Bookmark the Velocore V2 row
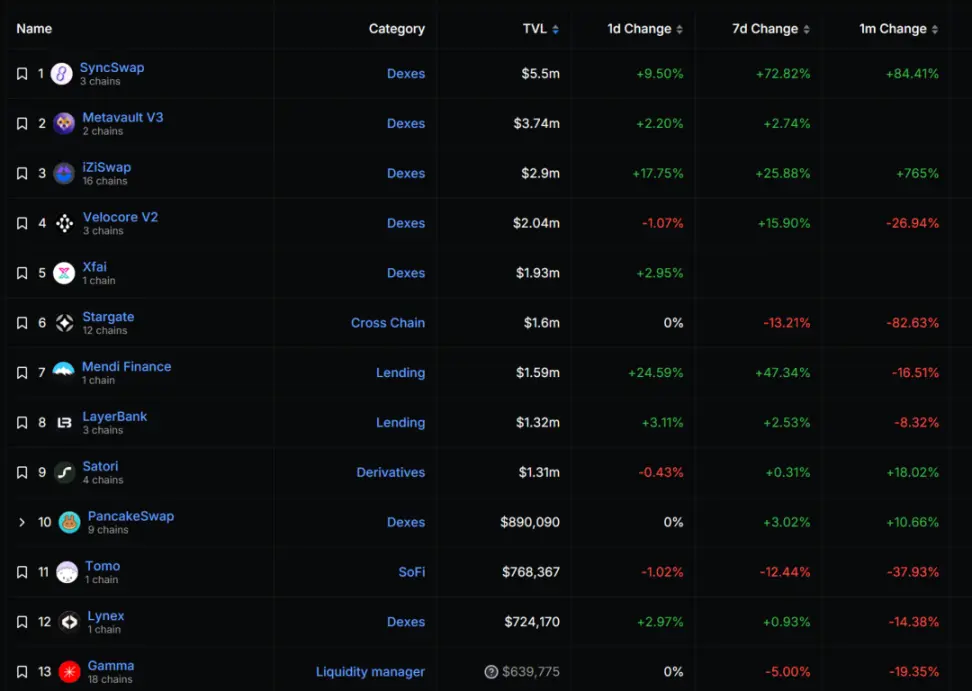 [22, 223]
